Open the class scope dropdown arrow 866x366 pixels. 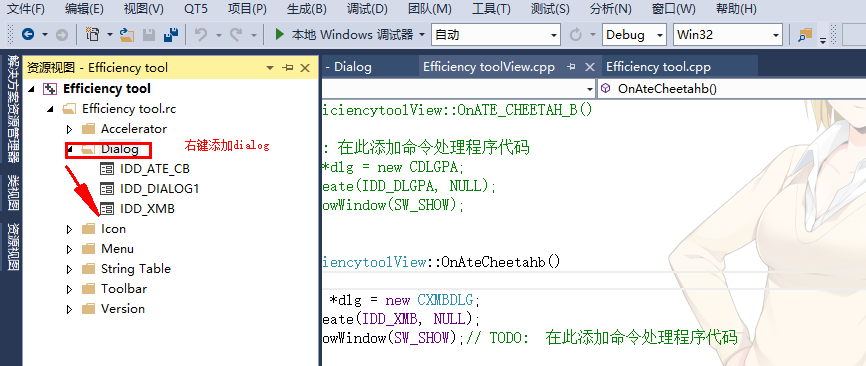tap(589, 88)
